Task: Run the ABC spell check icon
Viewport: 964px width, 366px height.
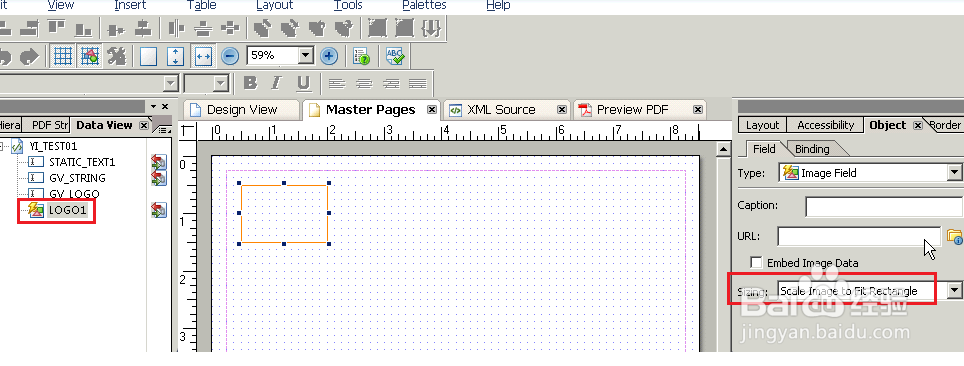Action: tap(395, 57)
